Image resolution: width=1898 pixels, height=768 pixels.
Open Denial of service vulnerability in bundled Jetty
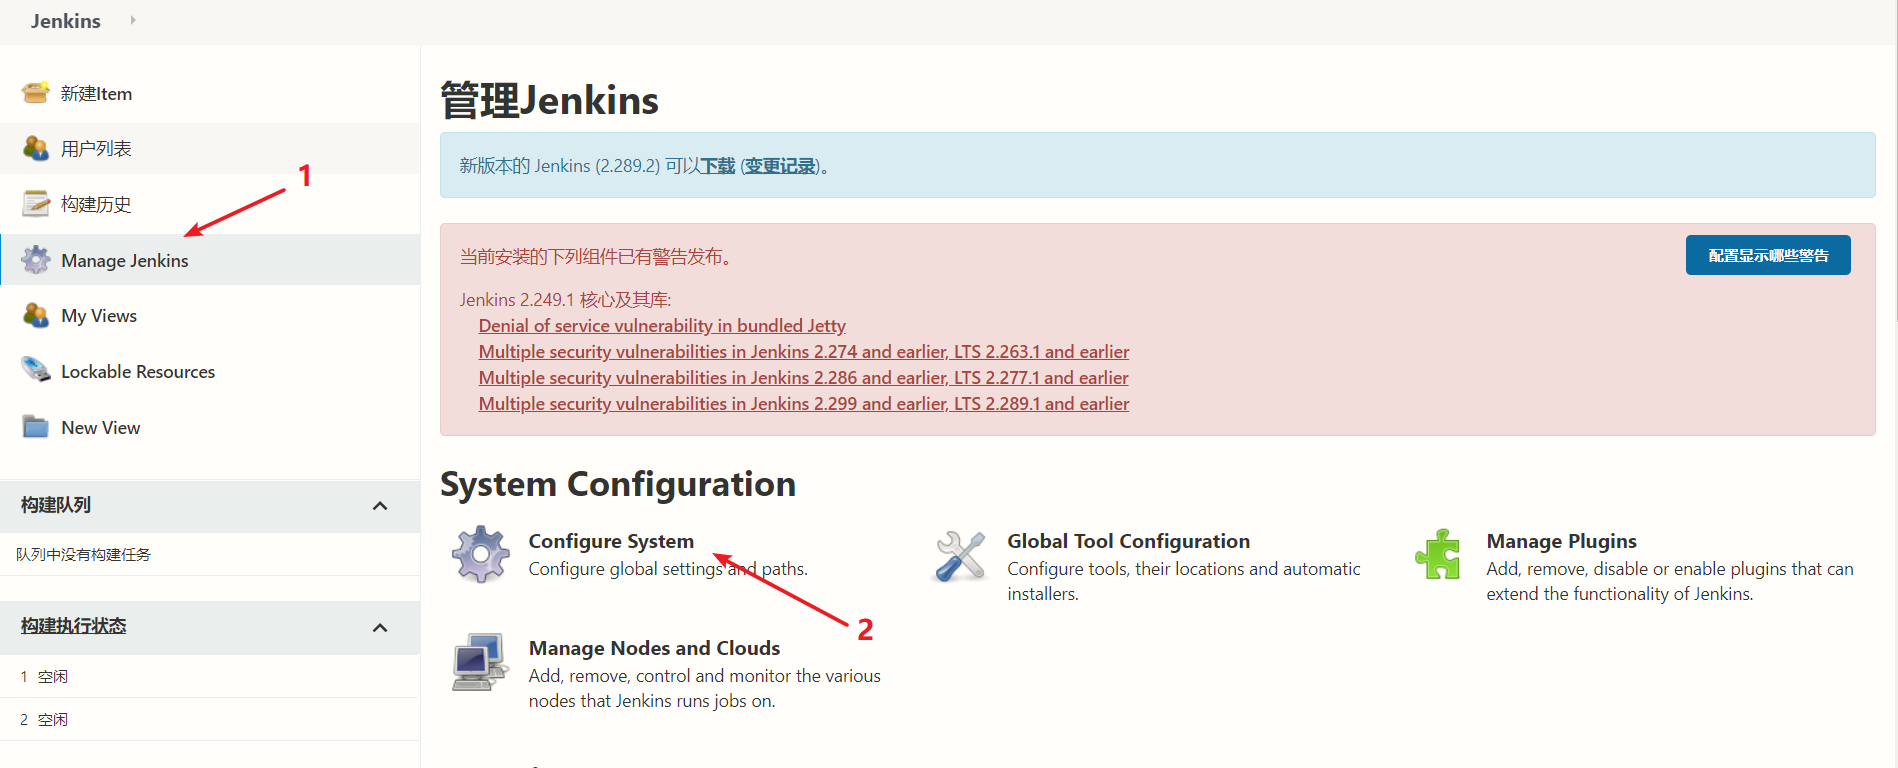click(662, 325)
